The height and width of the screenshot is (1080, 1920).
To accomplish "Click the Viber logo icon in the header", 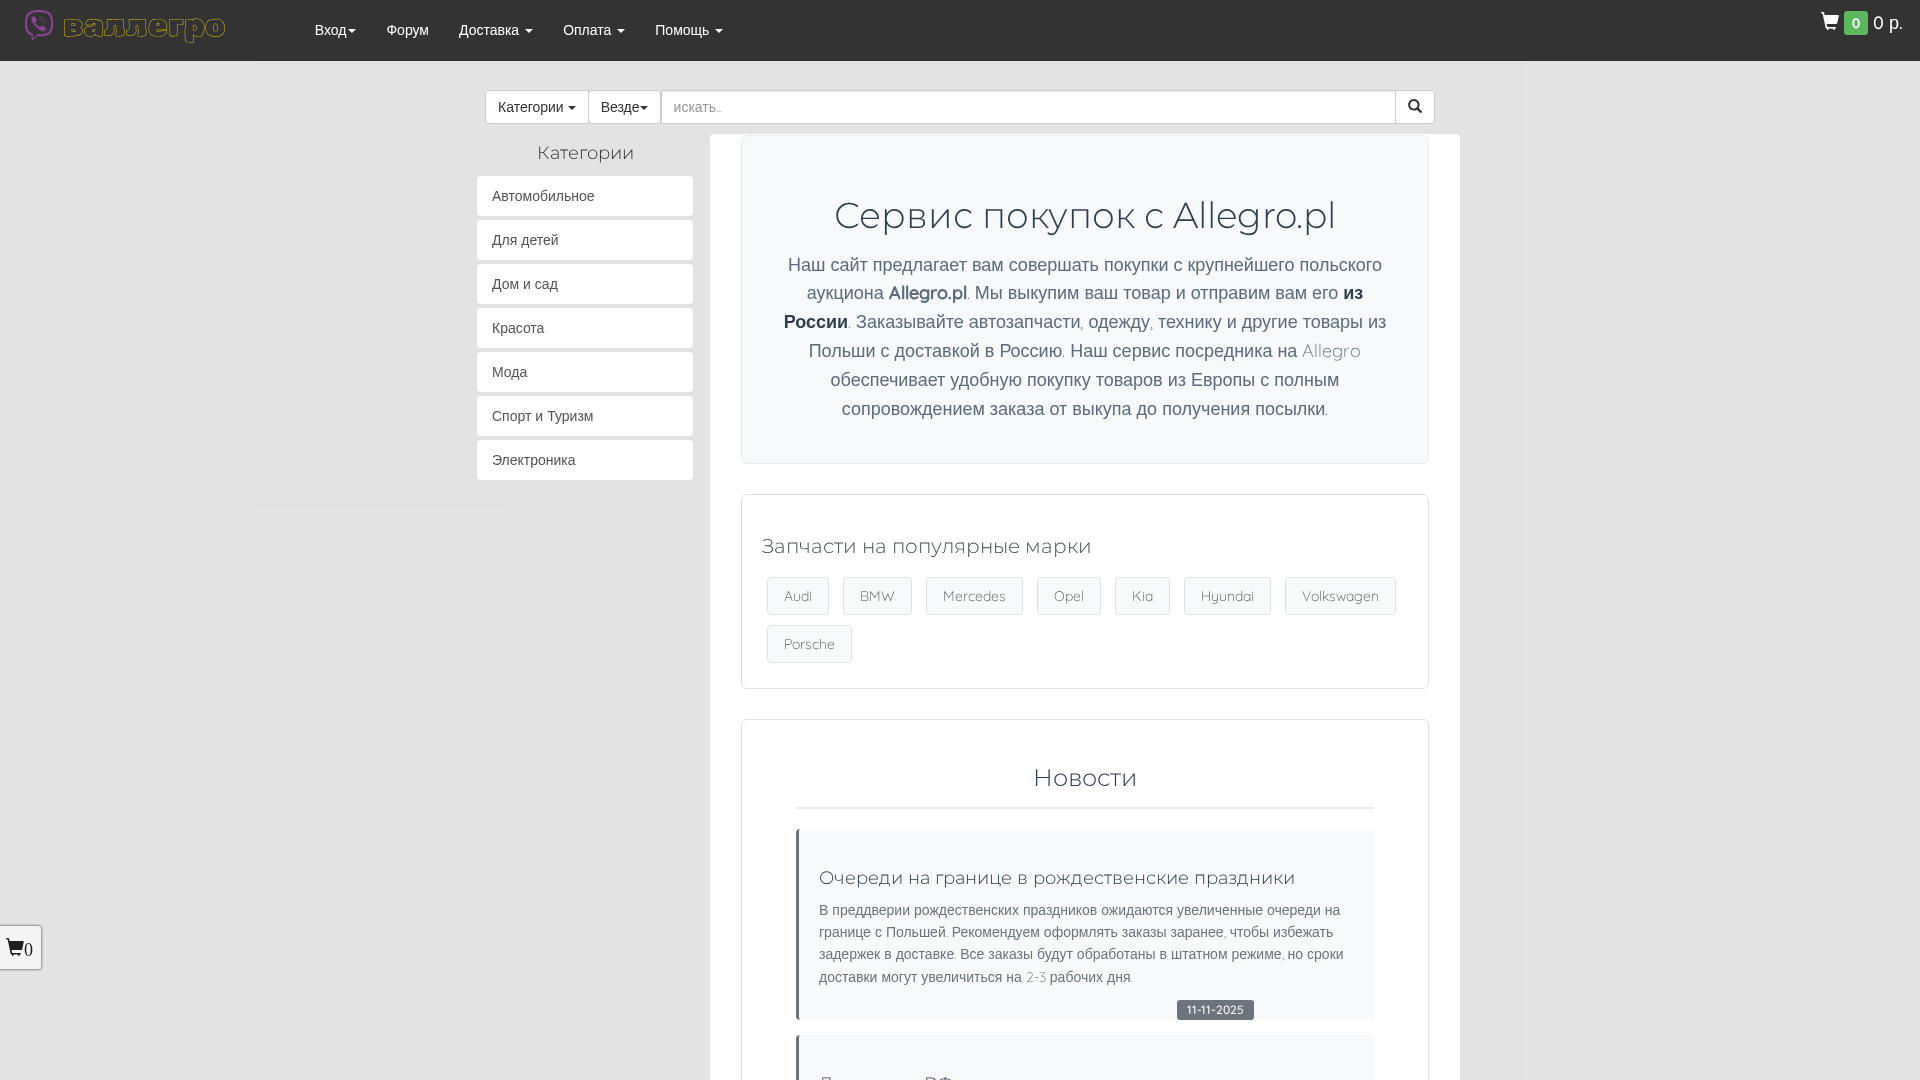I will [39, 24].
